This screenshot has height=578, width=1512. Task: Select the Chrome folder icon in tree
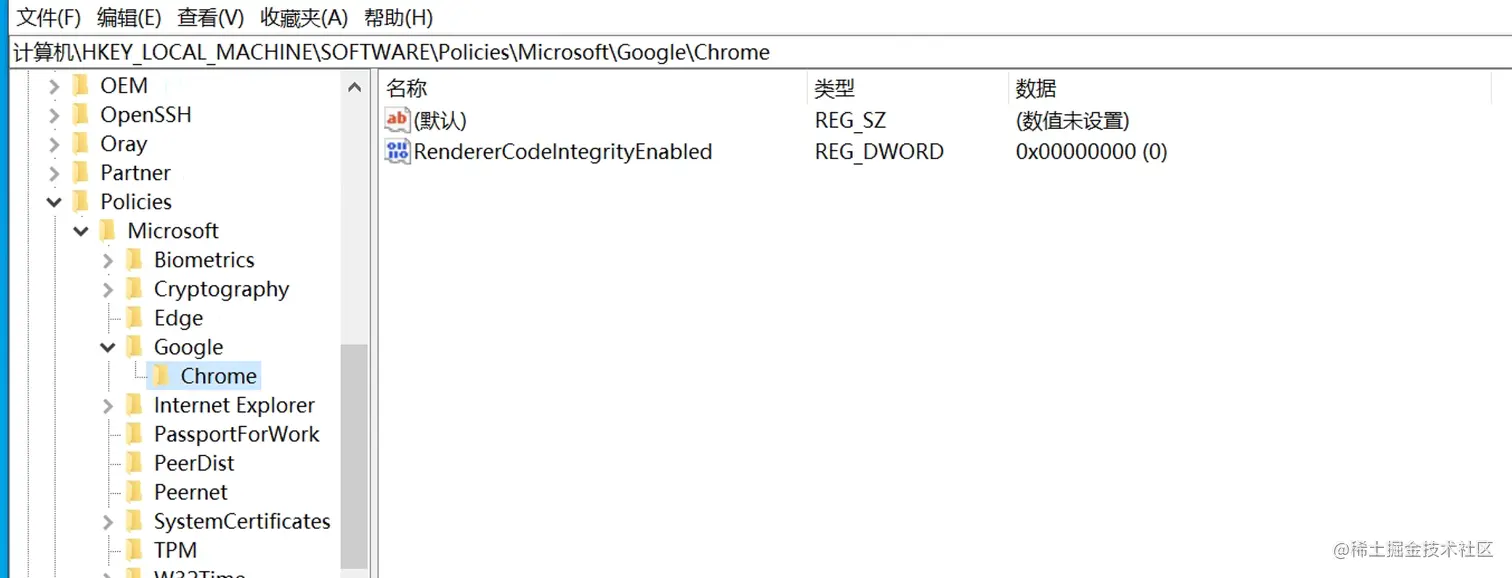click(x=161, y=376)
